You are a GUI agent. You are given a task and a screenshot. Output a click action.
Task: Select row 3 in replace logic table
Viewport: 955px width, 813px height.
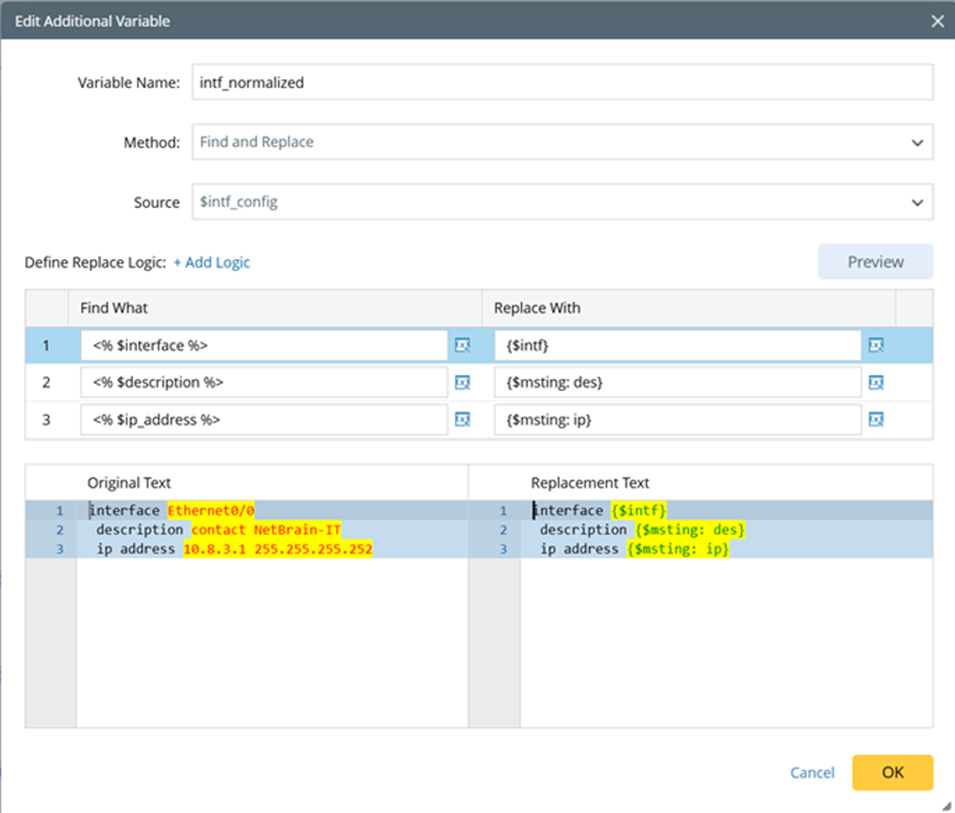point(46,420)
